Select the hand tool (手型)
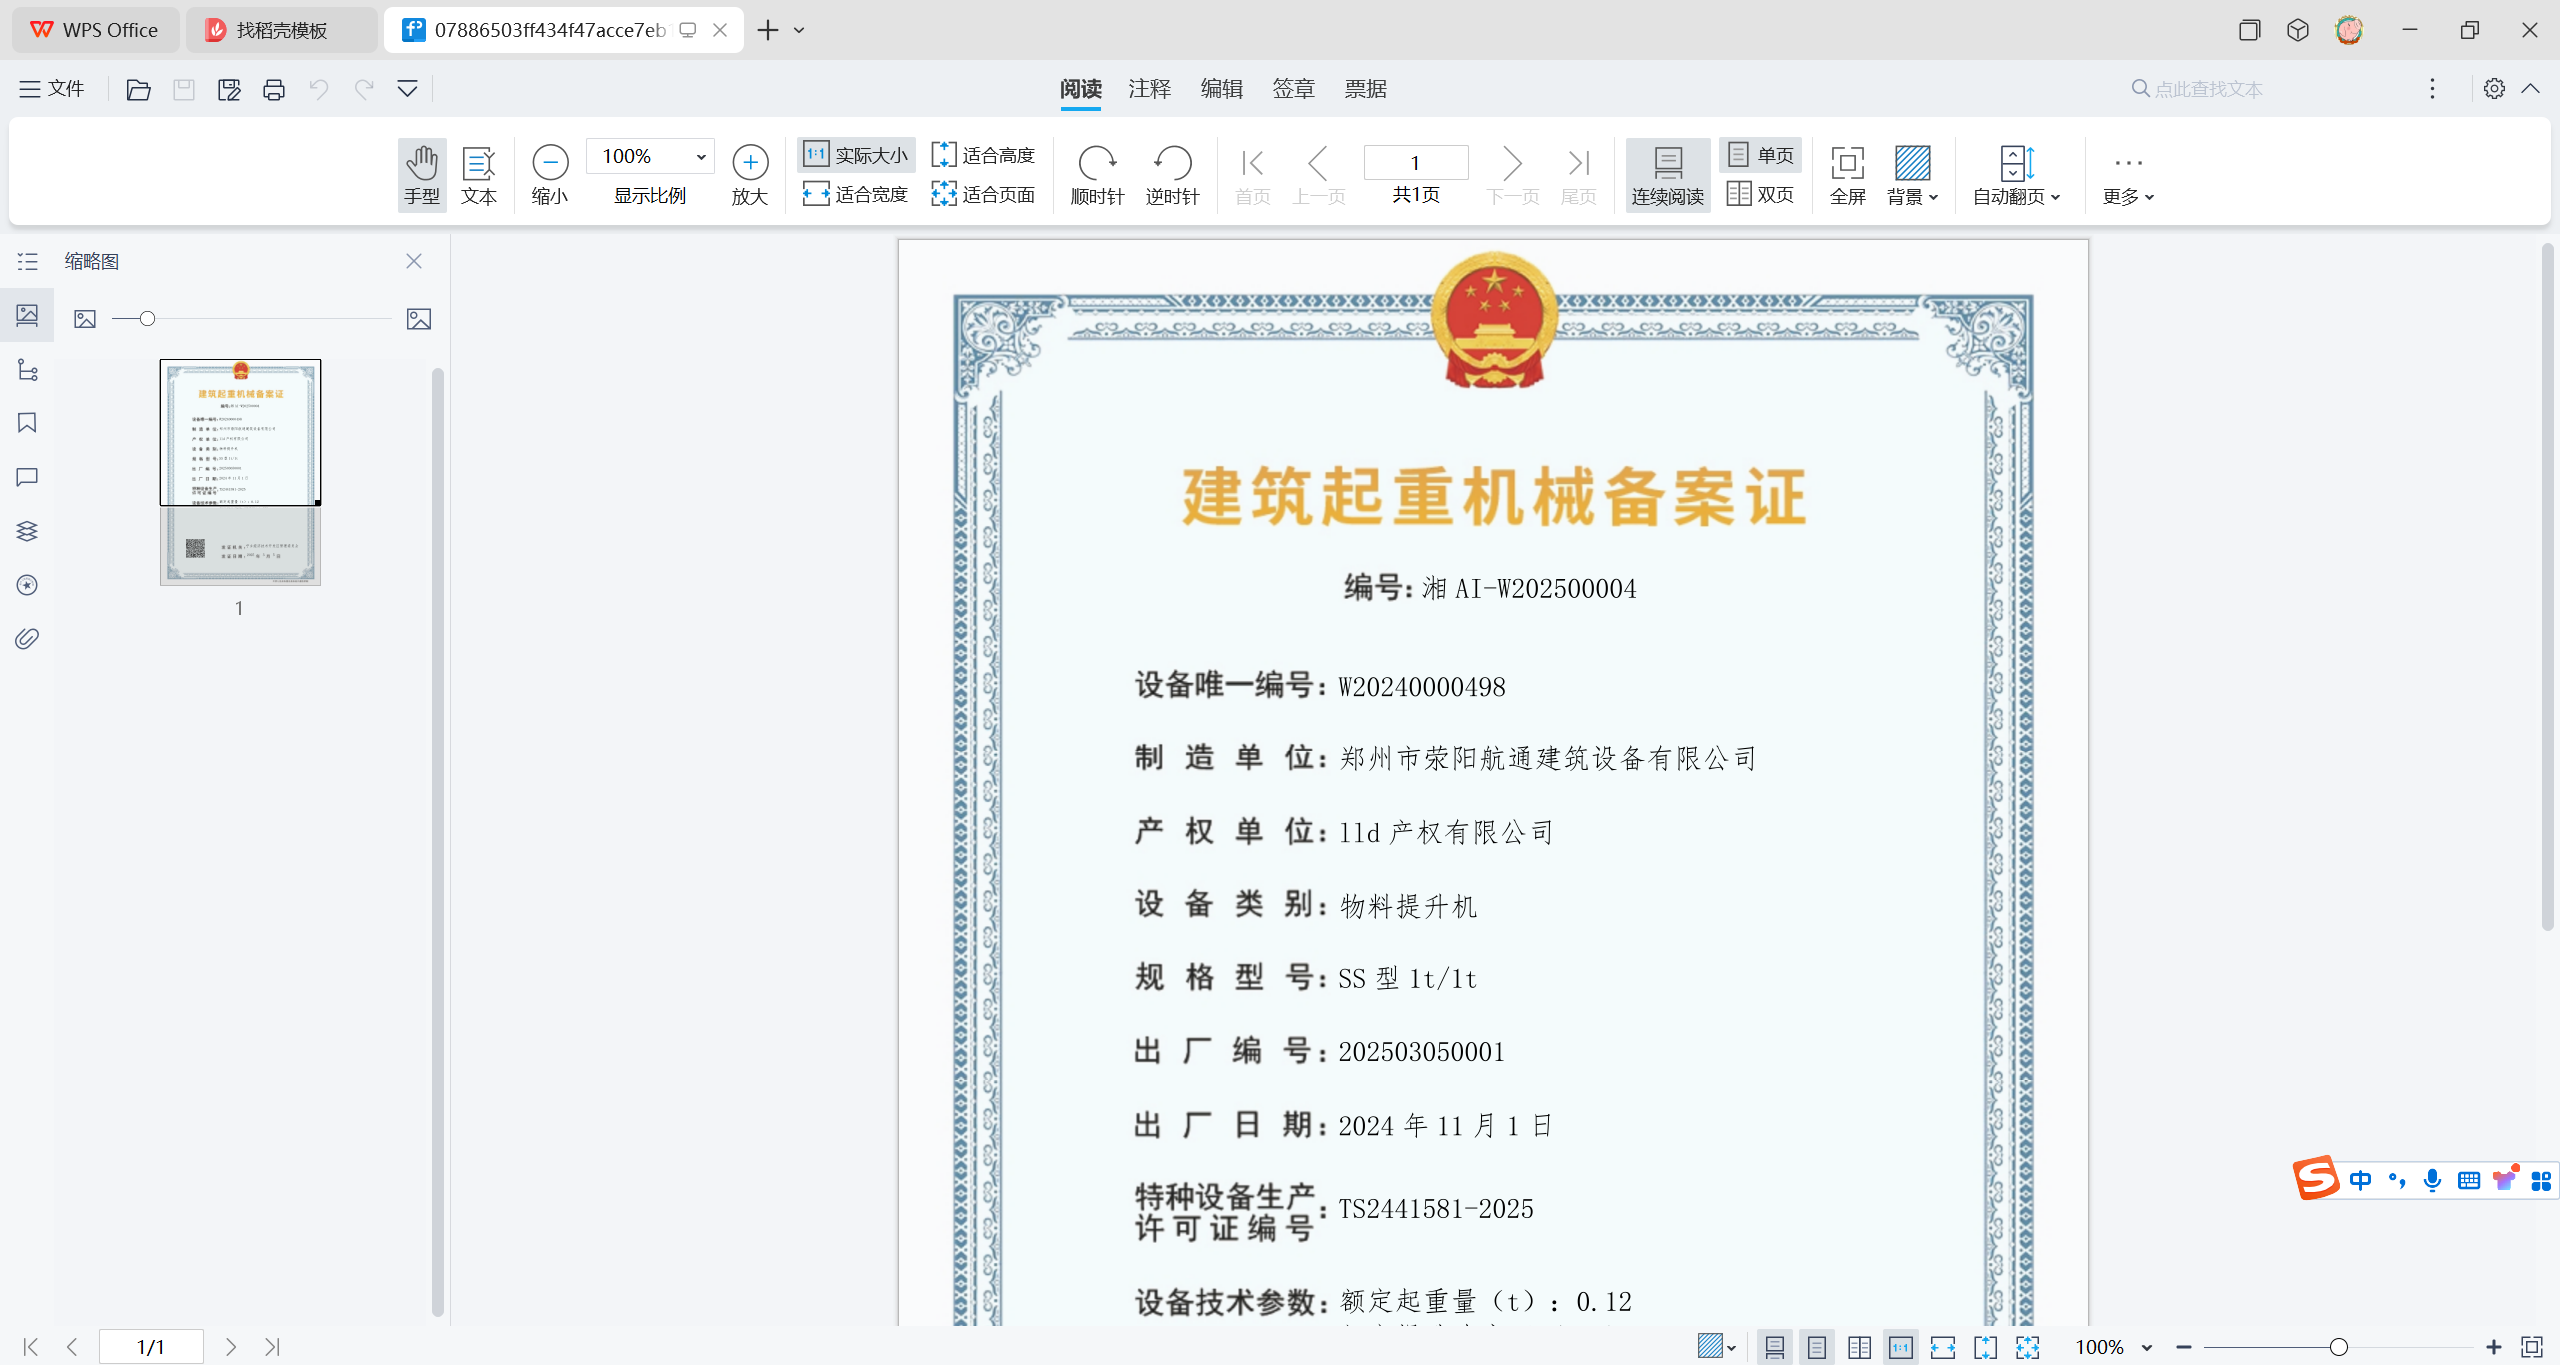This screenshot has height=1365, width=2560. [x=422, y=175]
